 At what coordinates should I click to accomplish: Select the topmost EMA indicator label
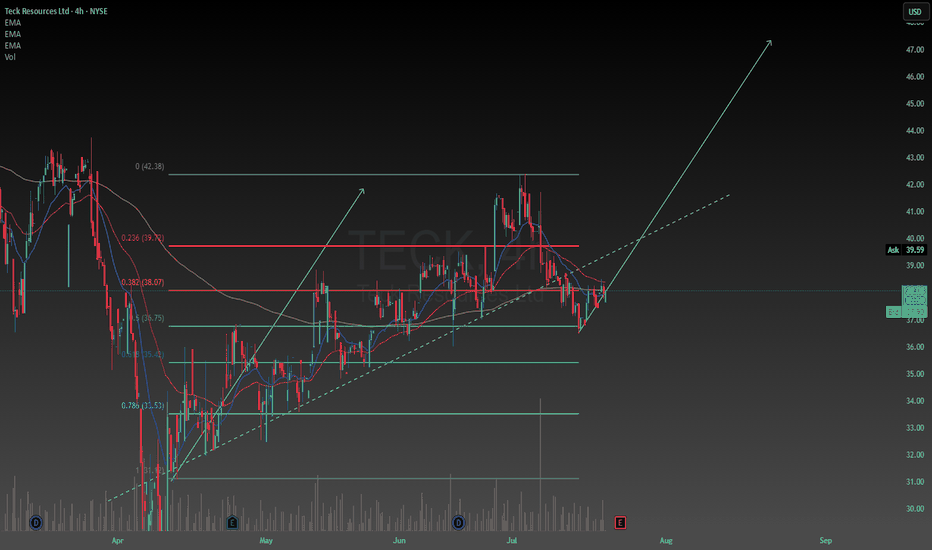(12, 23)
